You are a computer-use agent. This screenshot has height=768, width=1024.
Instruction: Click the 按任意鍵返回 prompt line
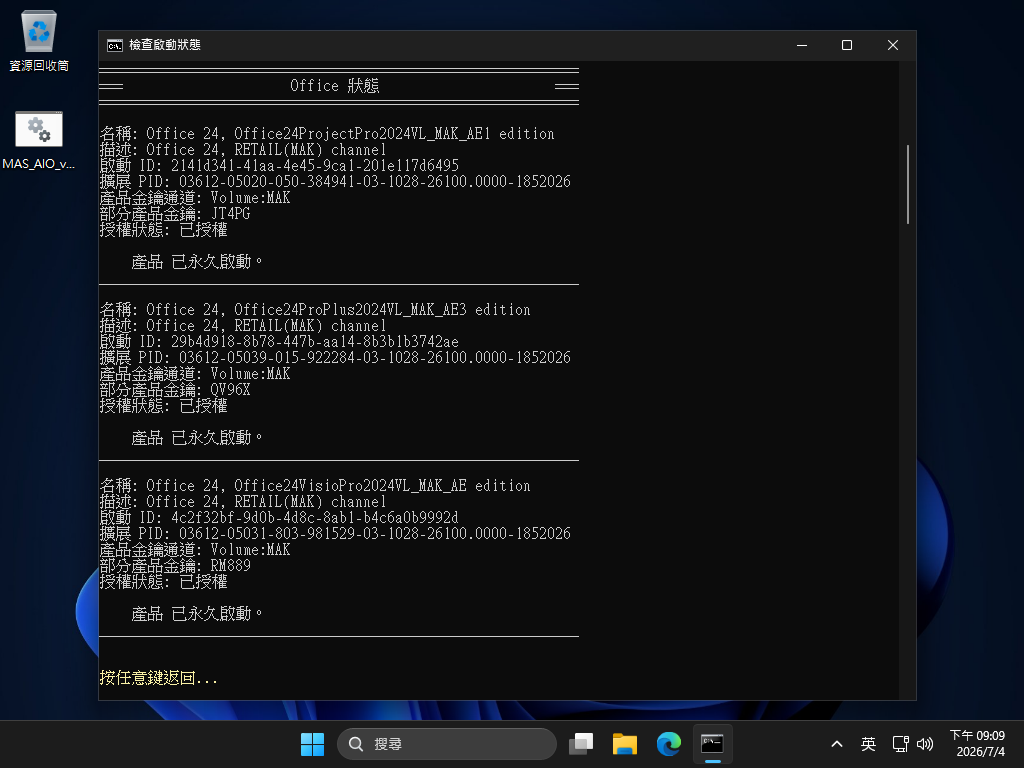click(x=159, y=678)
